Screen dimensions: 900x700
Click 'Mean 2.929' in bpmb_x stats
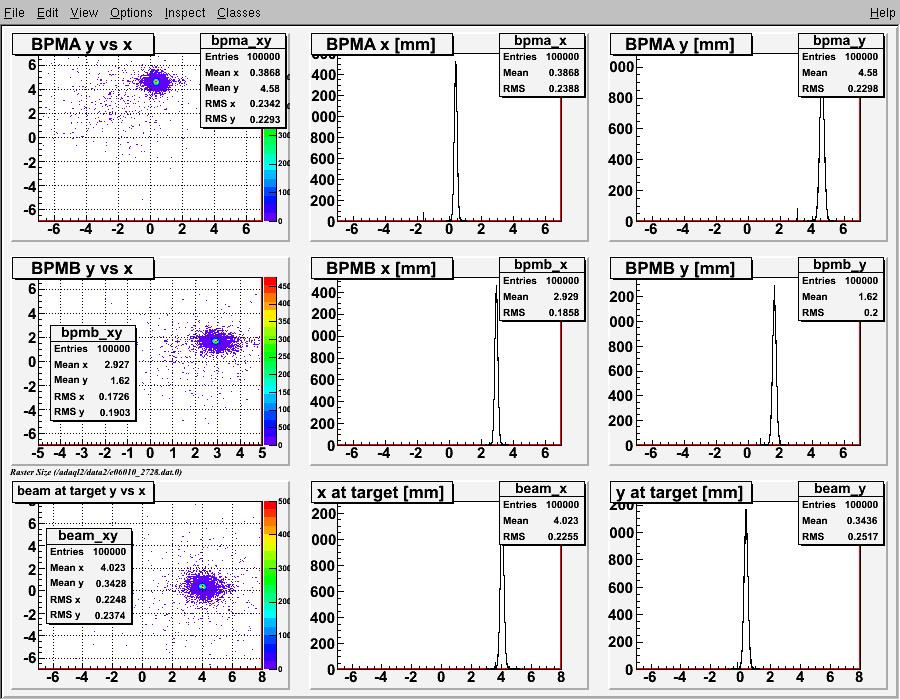click(x=541, y=297)
